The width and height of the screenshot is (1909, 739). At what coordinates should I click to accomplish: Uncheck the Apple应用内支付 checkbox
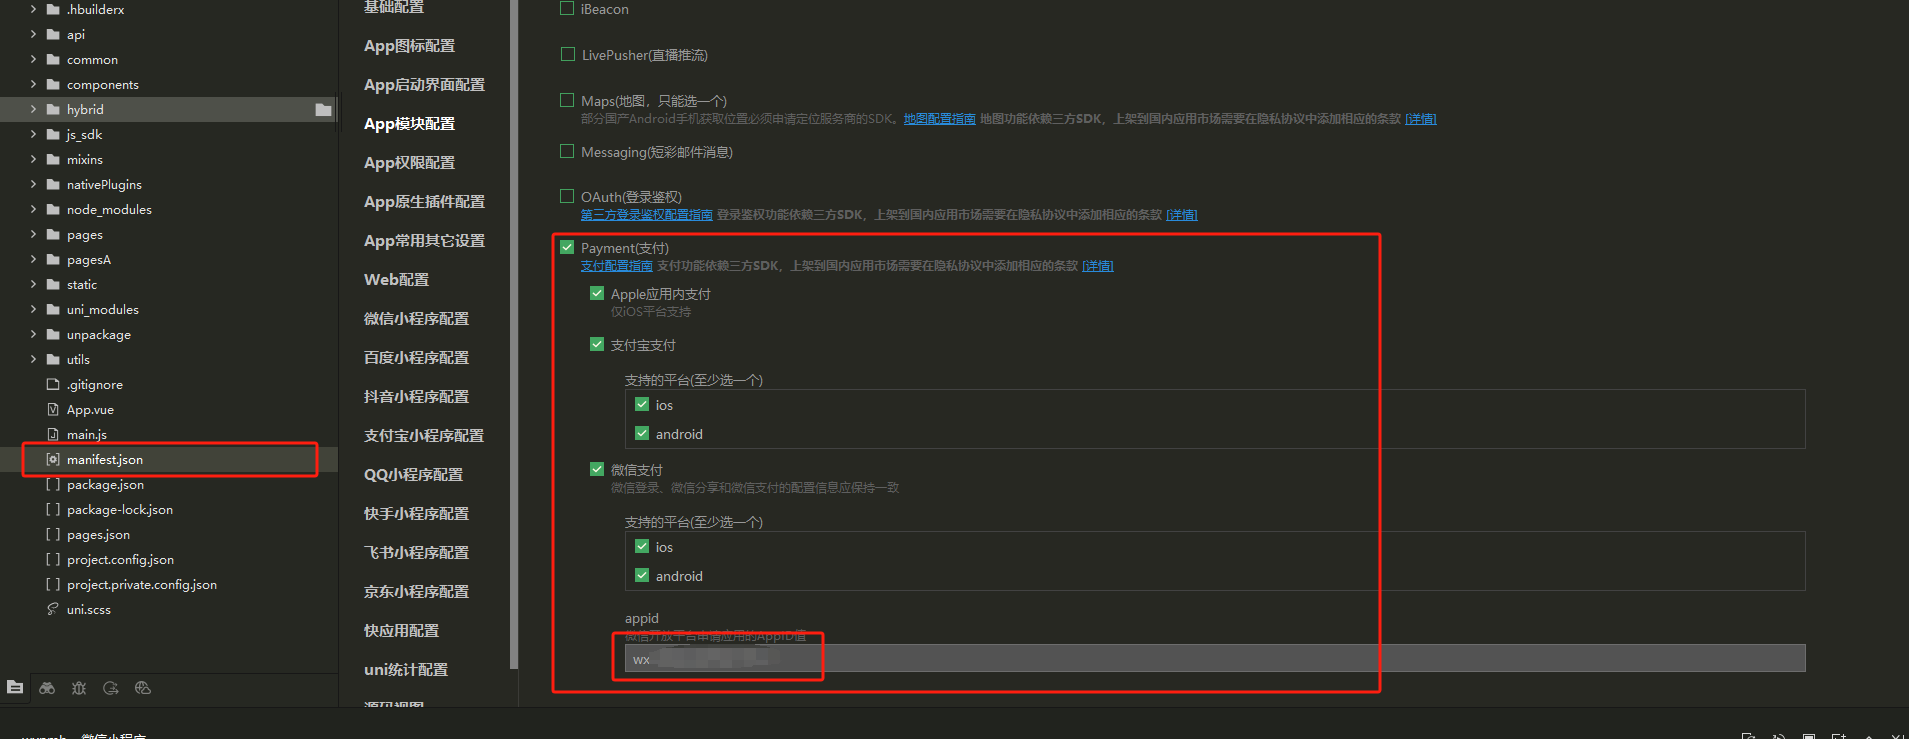click(597, 293)
